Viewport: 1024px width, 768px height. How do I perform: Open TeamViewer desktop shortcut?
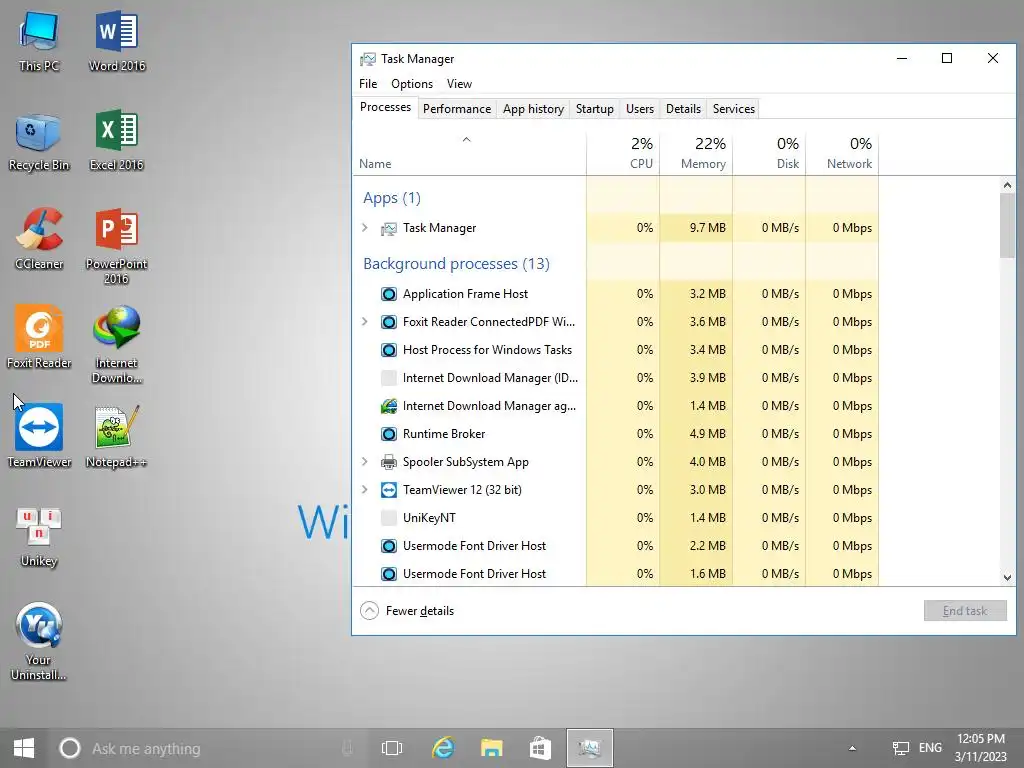39,436
